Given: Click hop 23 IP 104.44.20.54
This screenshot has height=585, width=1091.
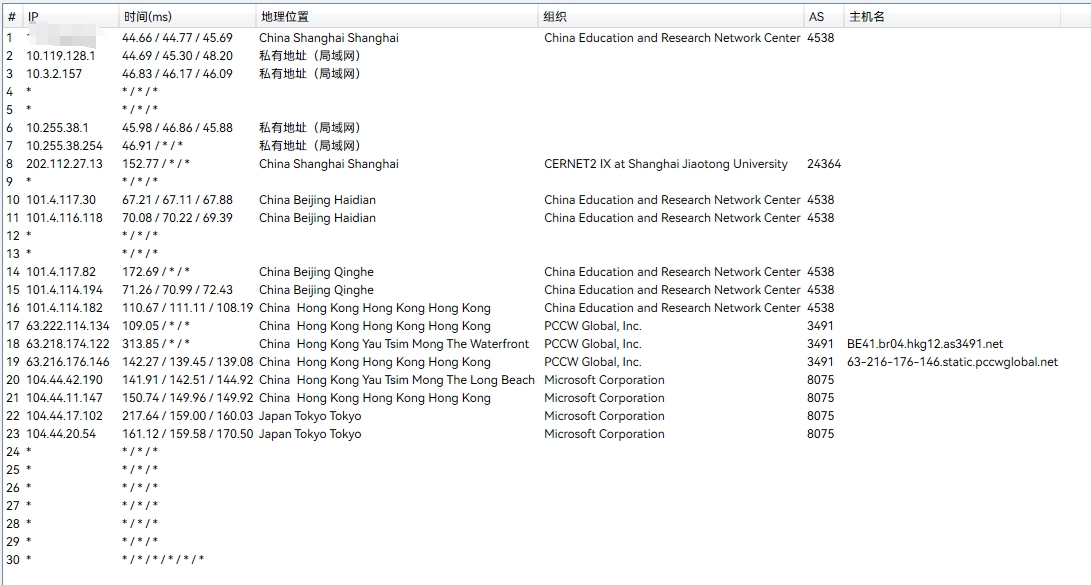Looking at the screenshot, I should coord(61,434).
